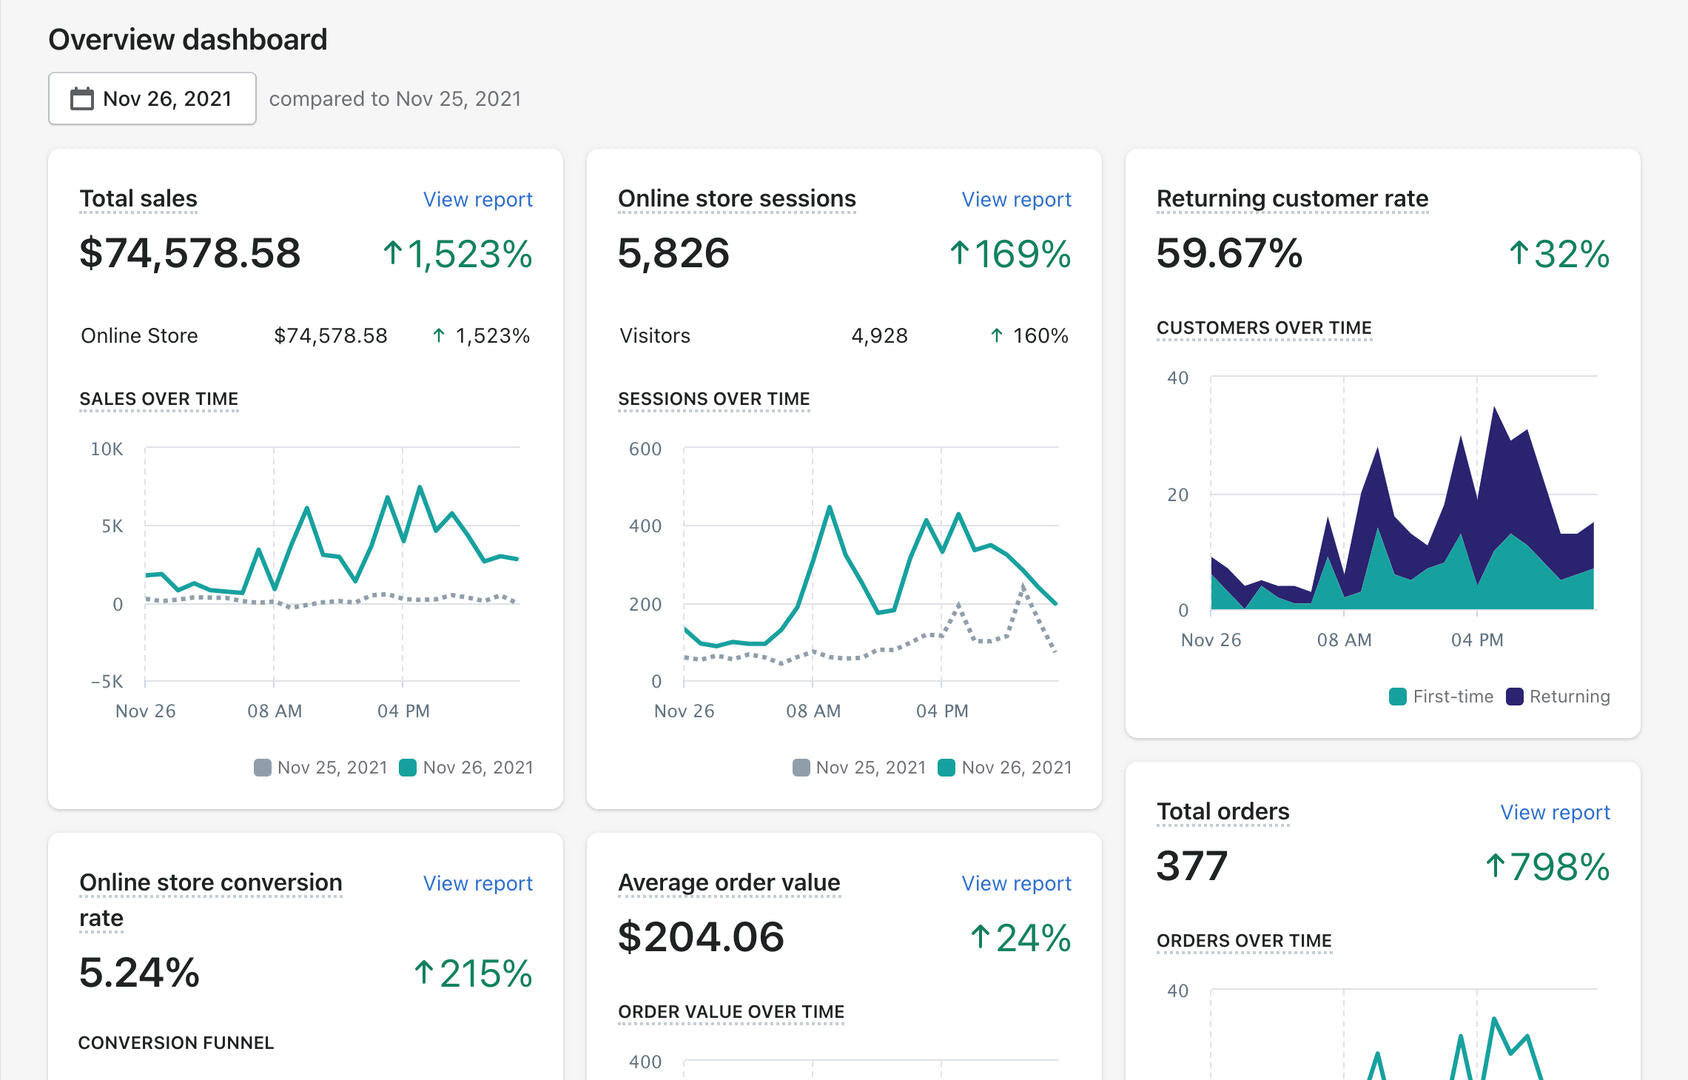Viewport: 1688px width, 1080px height.
Task: Click the dark blue Returning legend swatch
Action: (1514, 697)
